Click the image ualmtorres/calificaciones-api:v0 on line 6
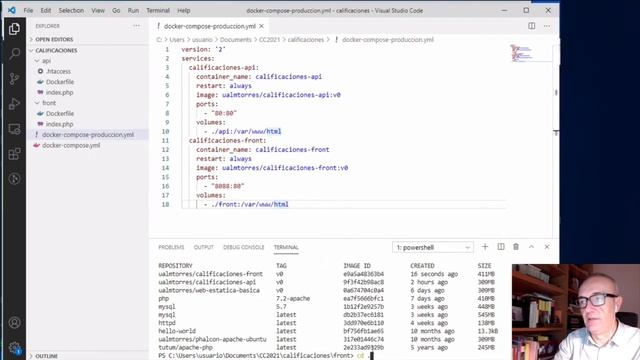This screenshot has width=640, height=360. click(x=281, y=95)
